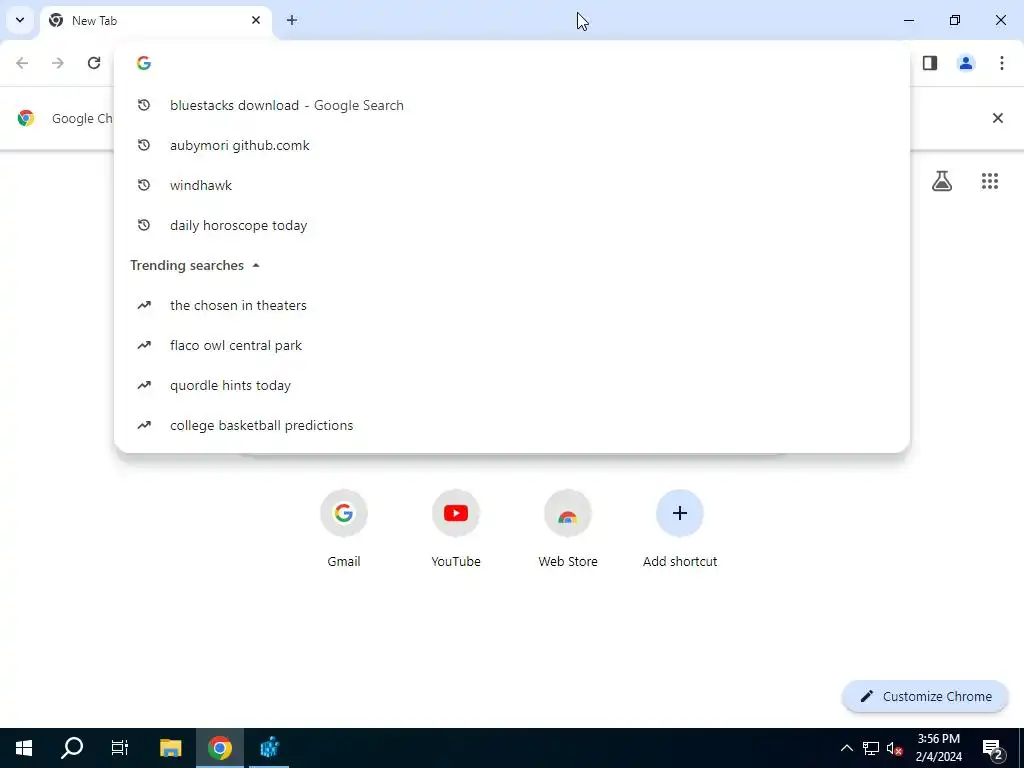Screen dimensions: 1024x768
Task: Close the New Tab tab
Action: (x=256, y=20)
